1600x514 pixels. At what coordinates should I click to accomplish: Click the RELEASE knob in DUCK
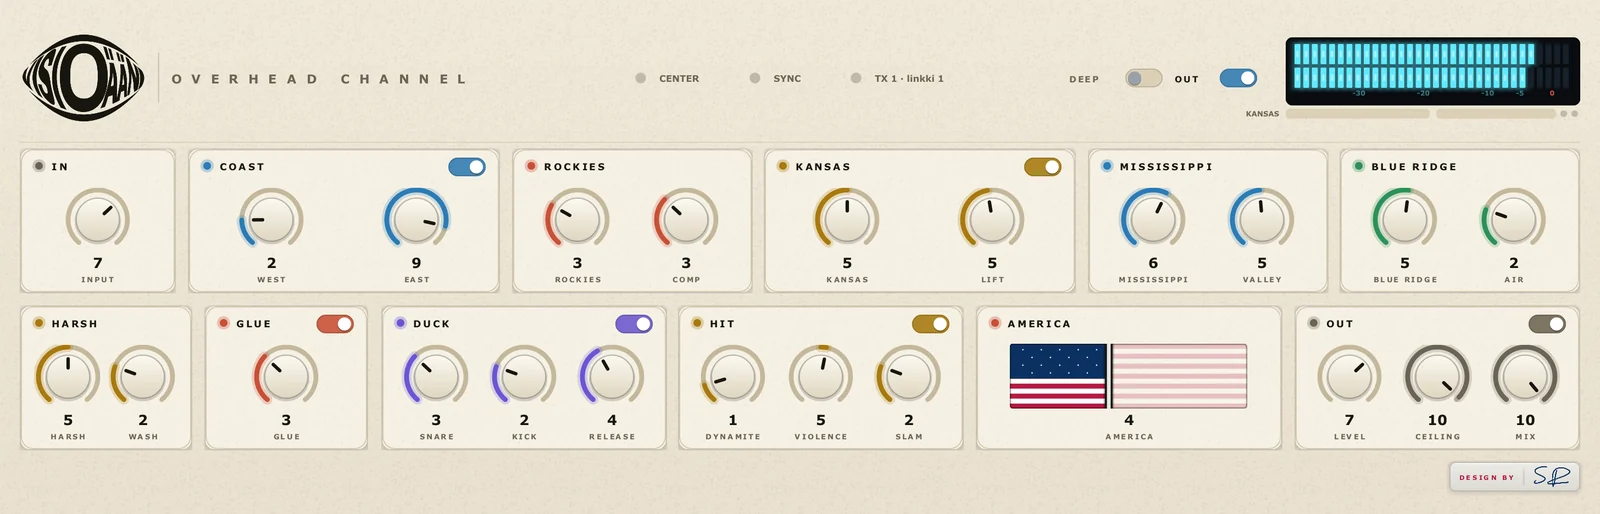click(612, 376)
